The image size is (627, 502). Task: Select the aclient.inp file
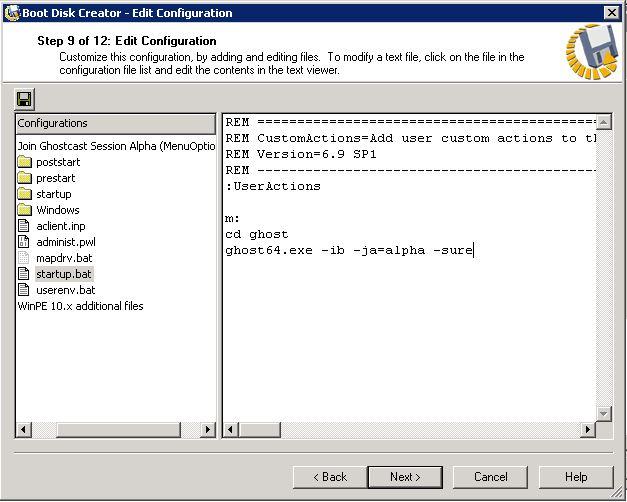[60, 226]
